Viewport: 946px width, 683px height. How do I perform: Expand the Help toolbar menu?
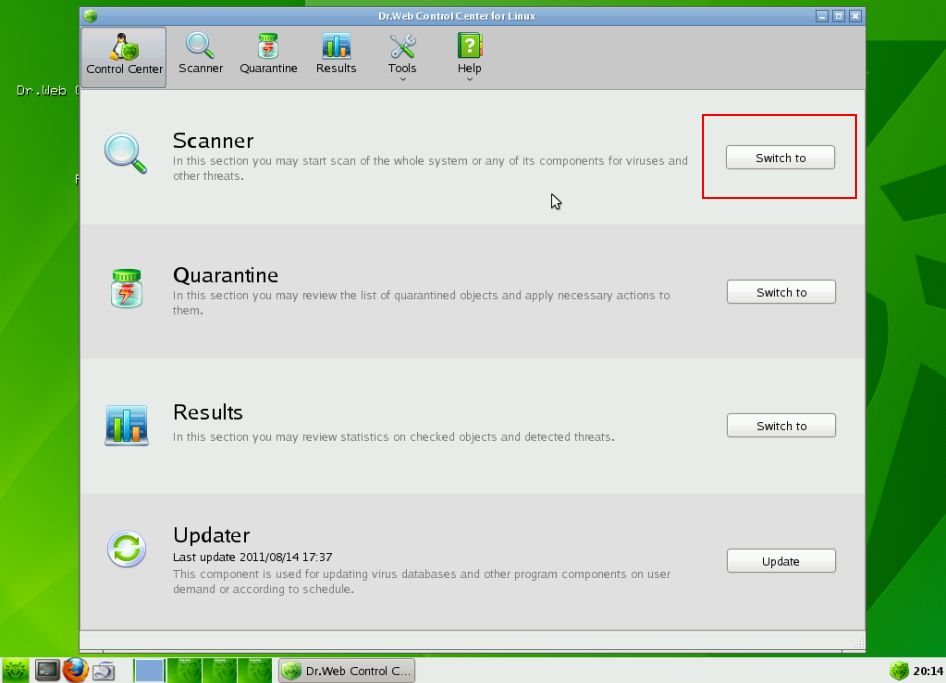tap(469, 57)
